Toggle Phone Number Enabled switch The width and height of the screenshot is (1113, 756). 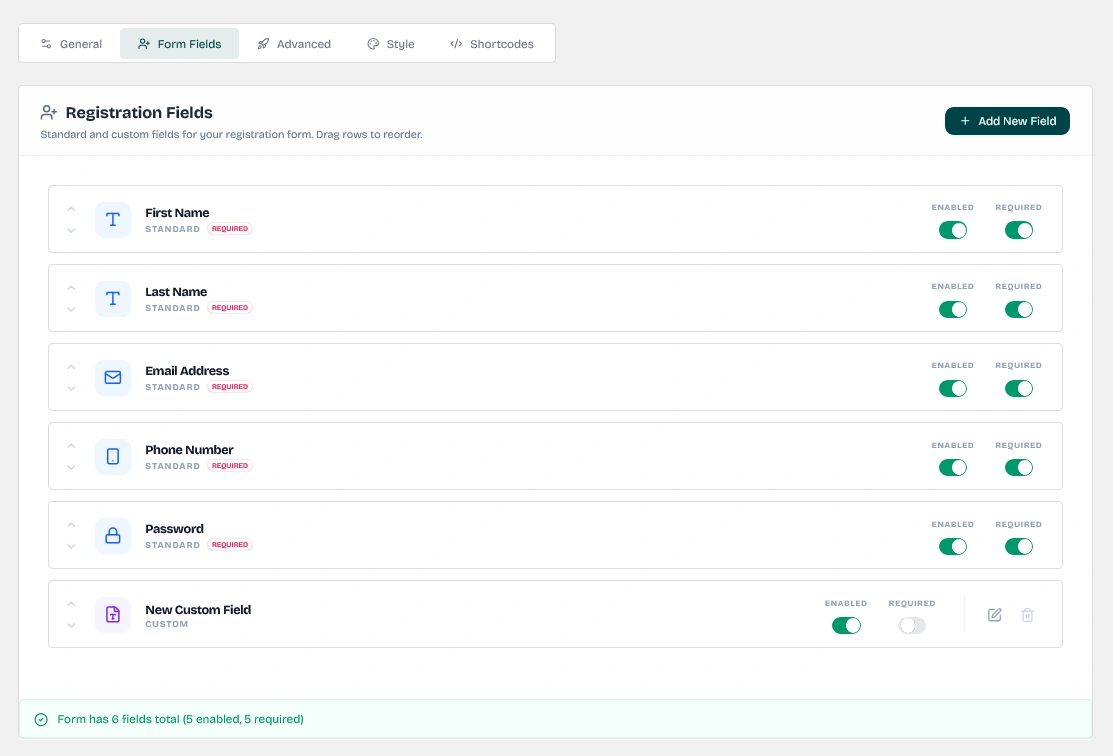[x=953, y=467]
